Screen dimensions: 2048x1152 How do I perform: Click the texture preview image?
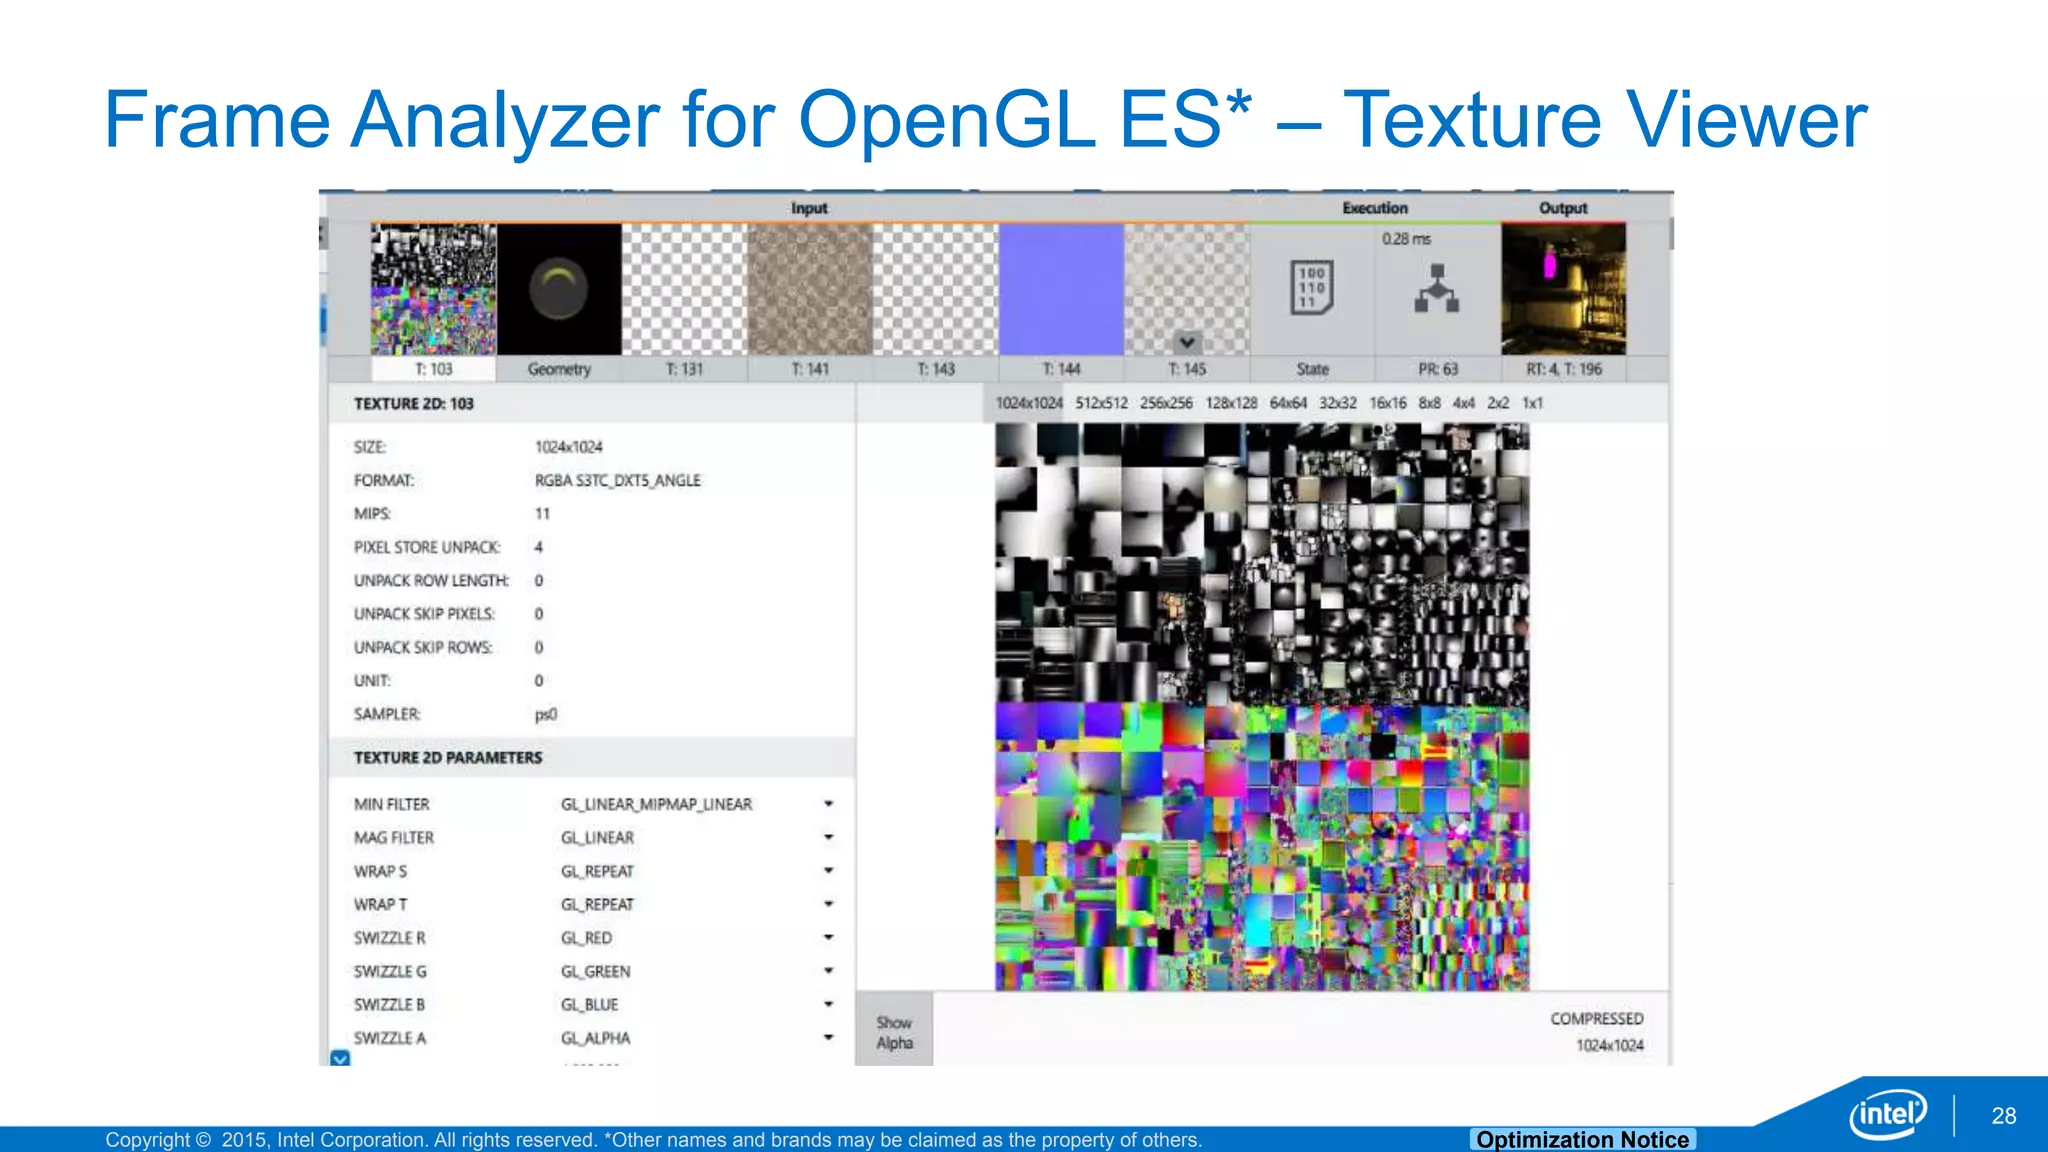pos(1262,707)
